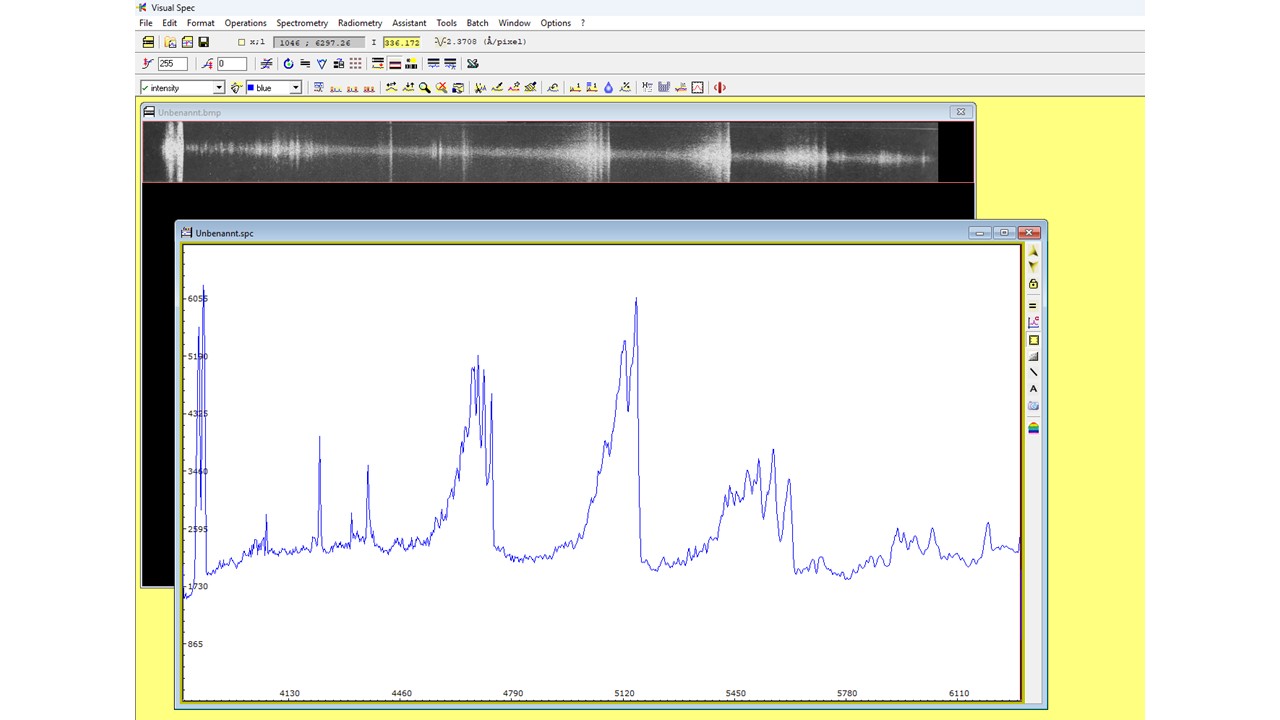
Task: Open the Spectrometry menu
Action: pyautogui.click(x=302, y=23)
